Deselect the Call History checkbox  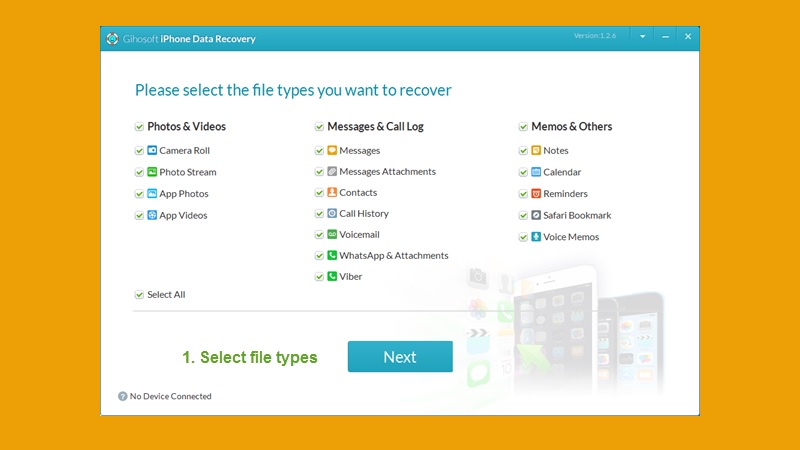(x=319, y=213)
